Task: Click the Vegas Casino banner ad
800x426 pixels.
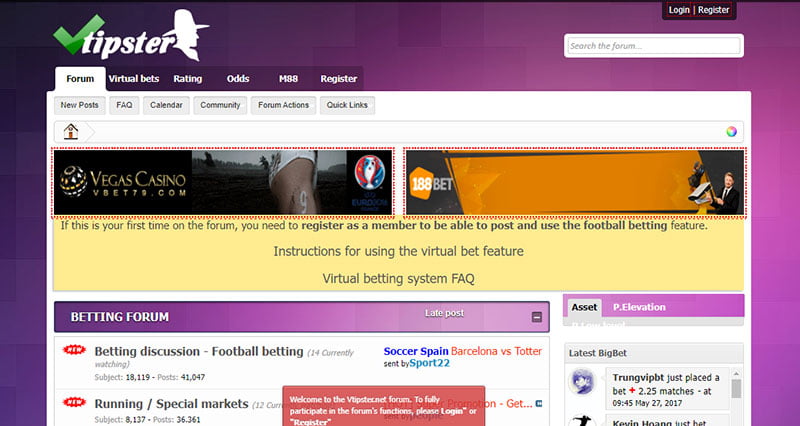Action: coord(223,182)
